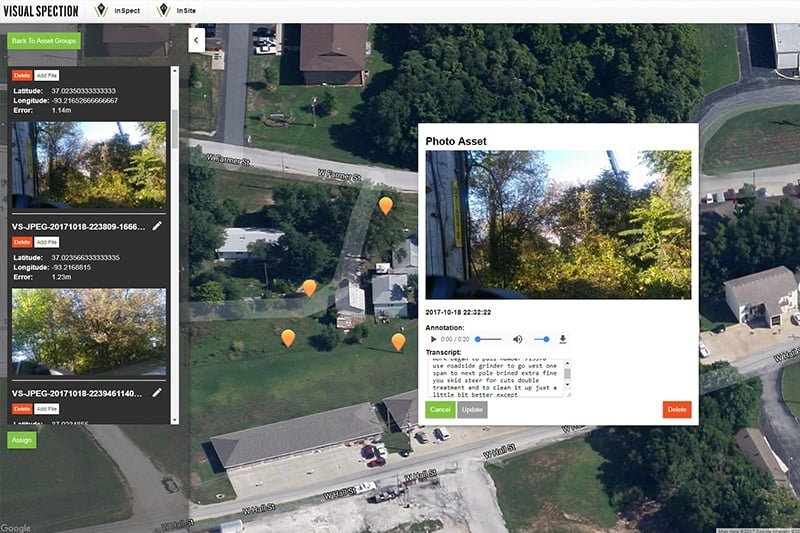
Task: Click the Google logo on map
Action: [x=15, y=528]
